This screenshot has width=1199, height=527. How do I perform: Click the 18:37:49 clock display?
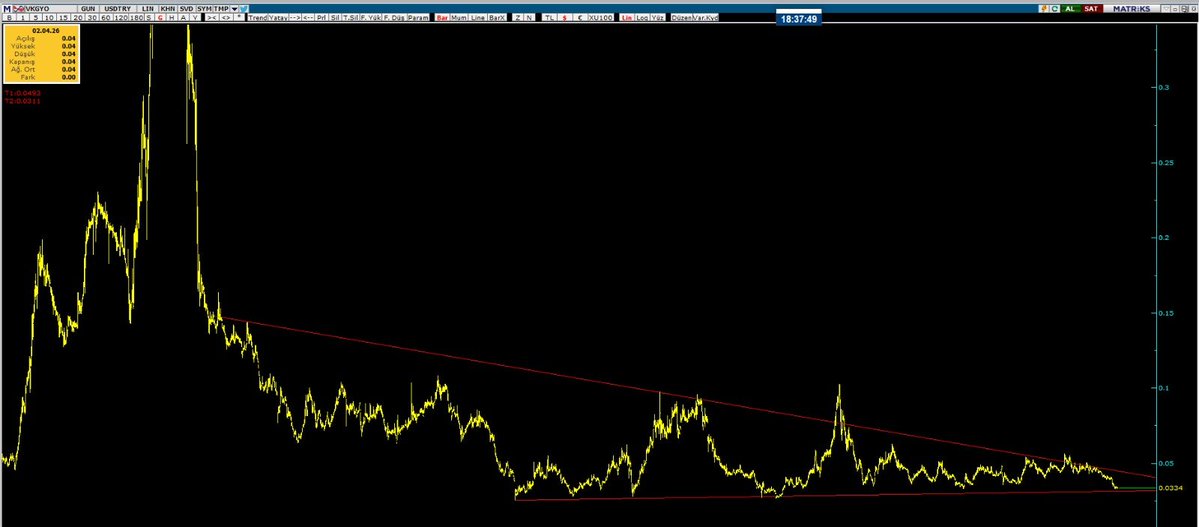(799, 18)
